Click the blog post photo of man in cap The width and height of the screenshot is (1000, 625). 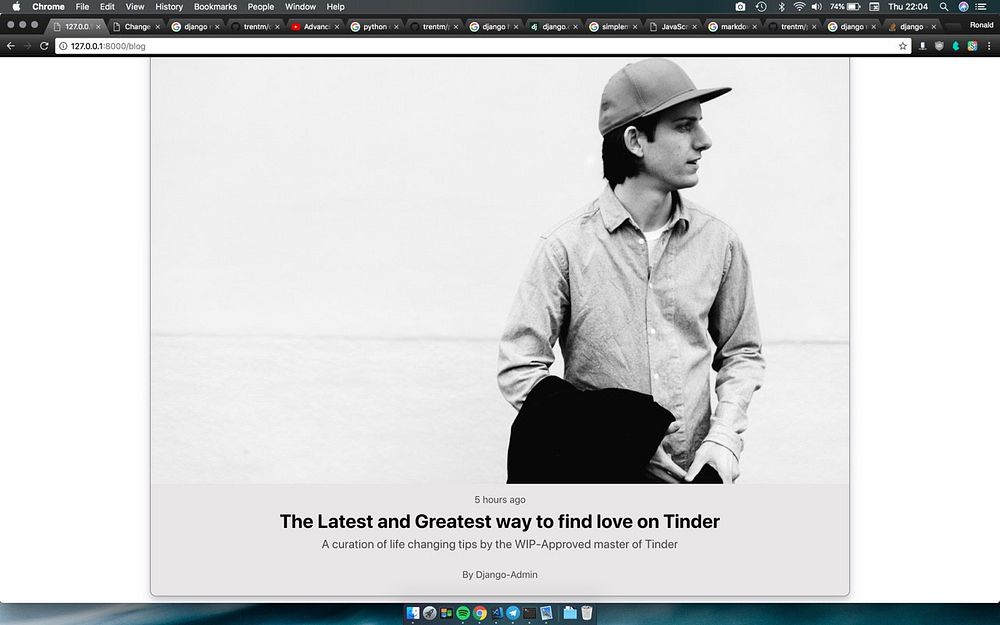point(500,270)
